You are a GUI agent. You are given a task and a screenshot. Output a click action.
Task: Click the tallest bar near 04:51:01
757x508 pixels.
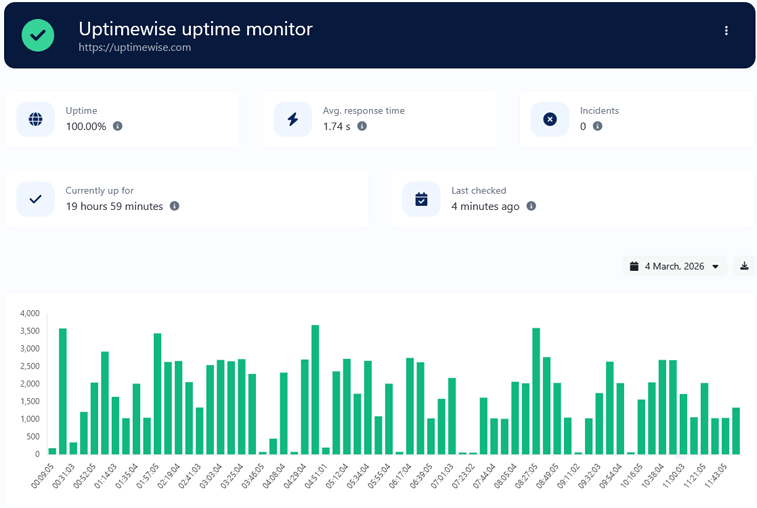pyautogui.click(x=315, y=390)
